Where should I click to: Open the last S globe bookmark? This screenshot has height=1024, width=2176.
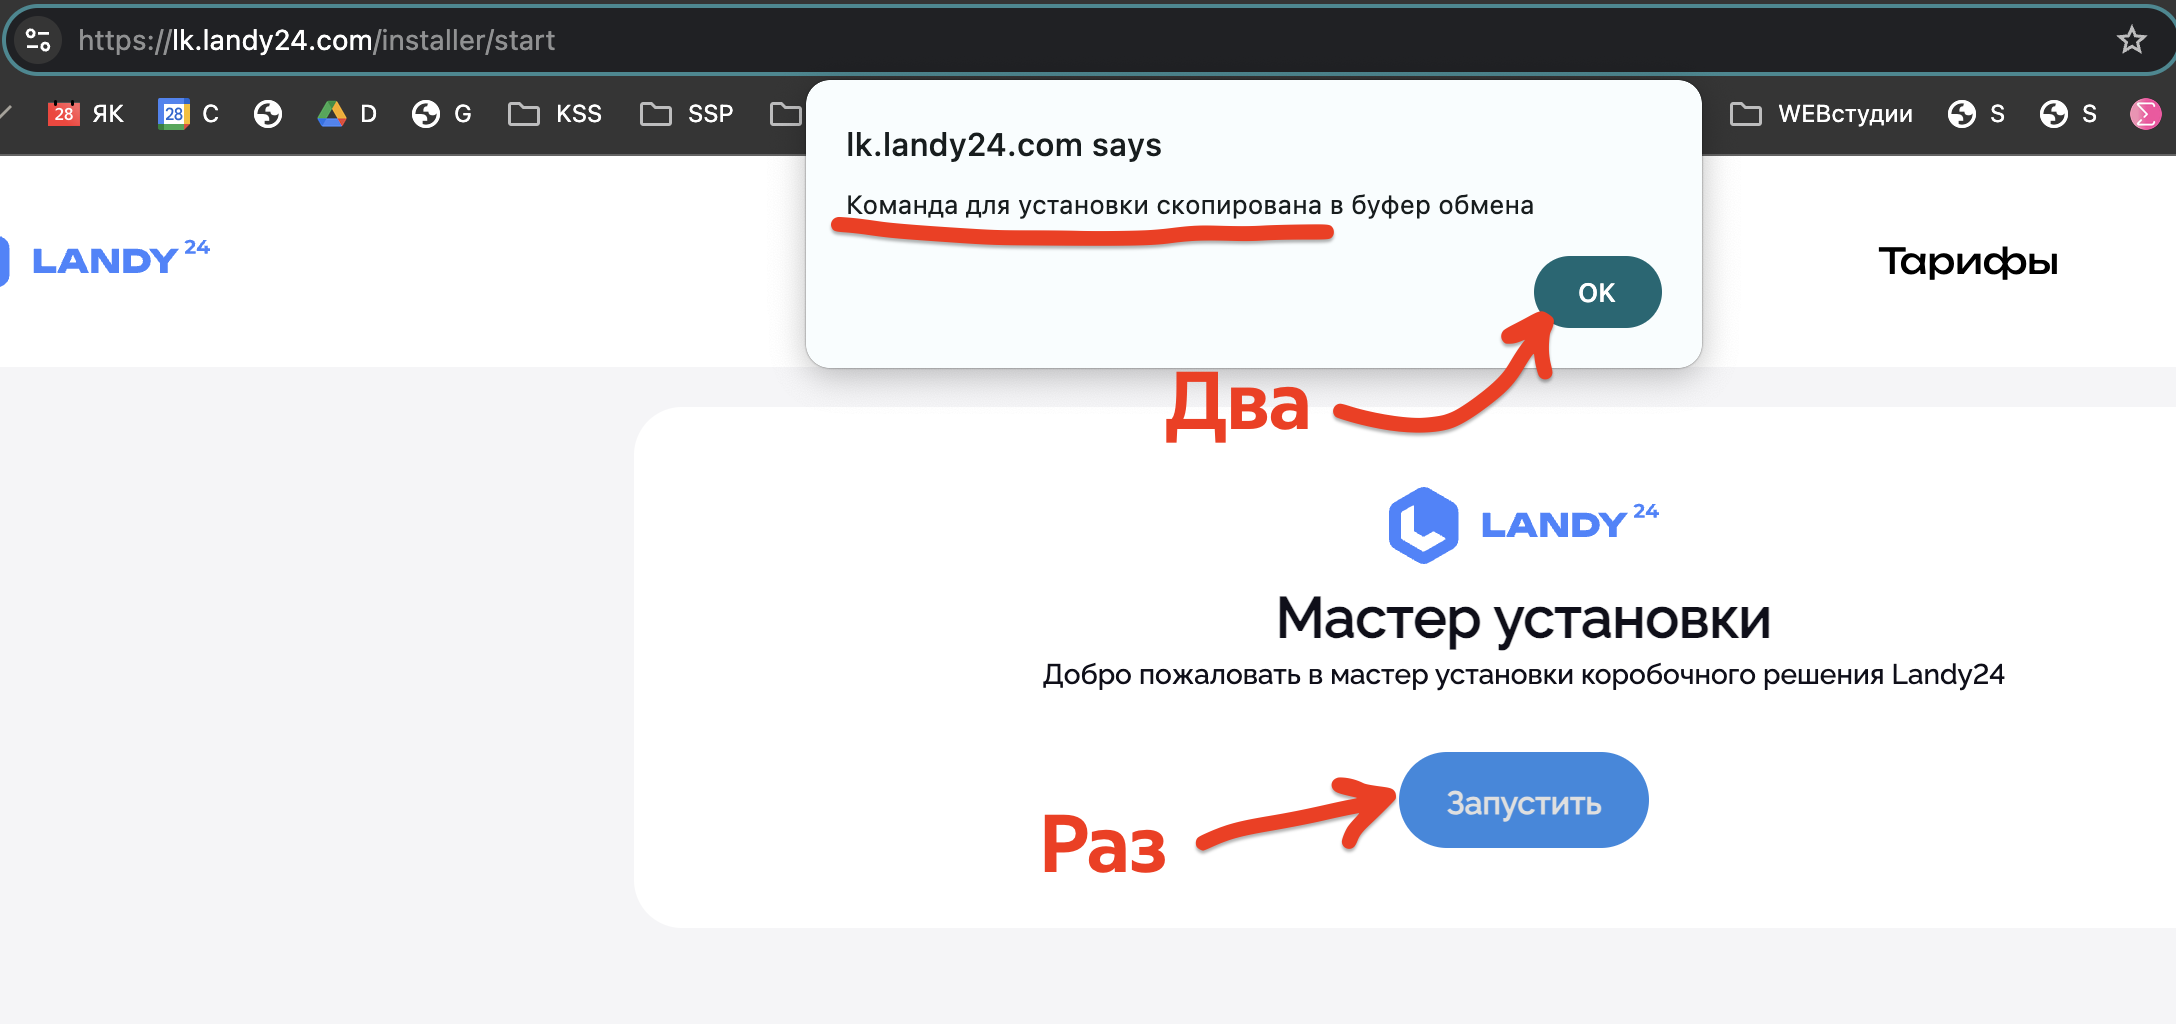pos(2067,114)
